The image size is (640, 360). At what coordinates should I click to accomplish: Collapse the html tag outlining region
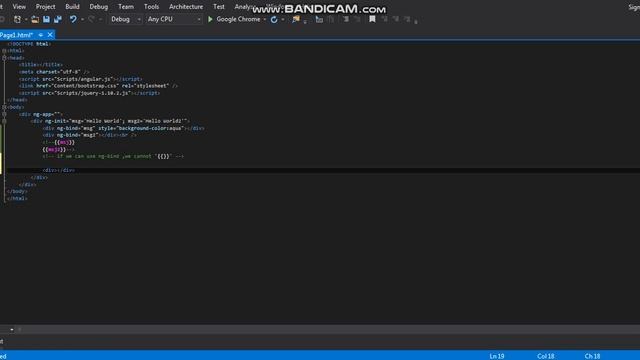pyautogui.click(x=4, y=51)
